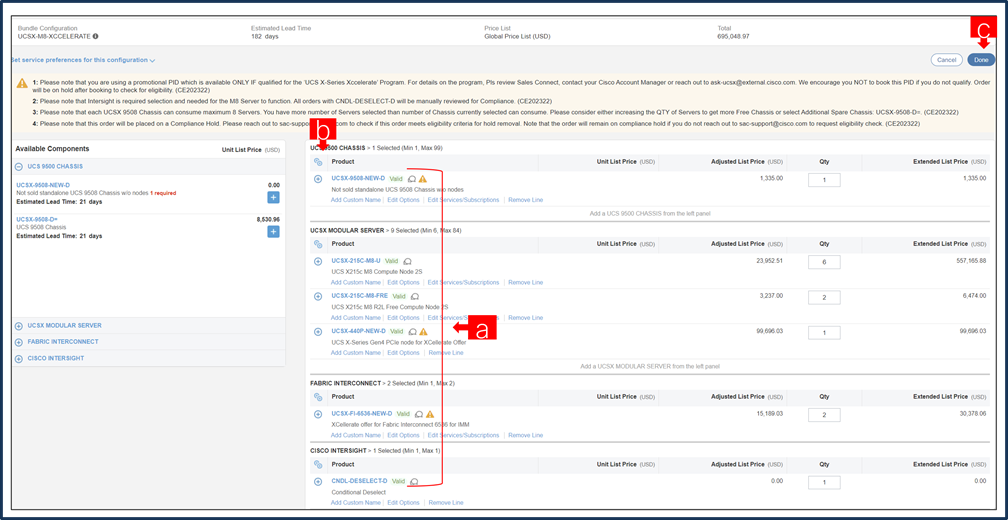Viewport: 1008px width, 520px height.
Task: Click group icon in CISCO INTERSIGHT header
Action: coord(318,464)
